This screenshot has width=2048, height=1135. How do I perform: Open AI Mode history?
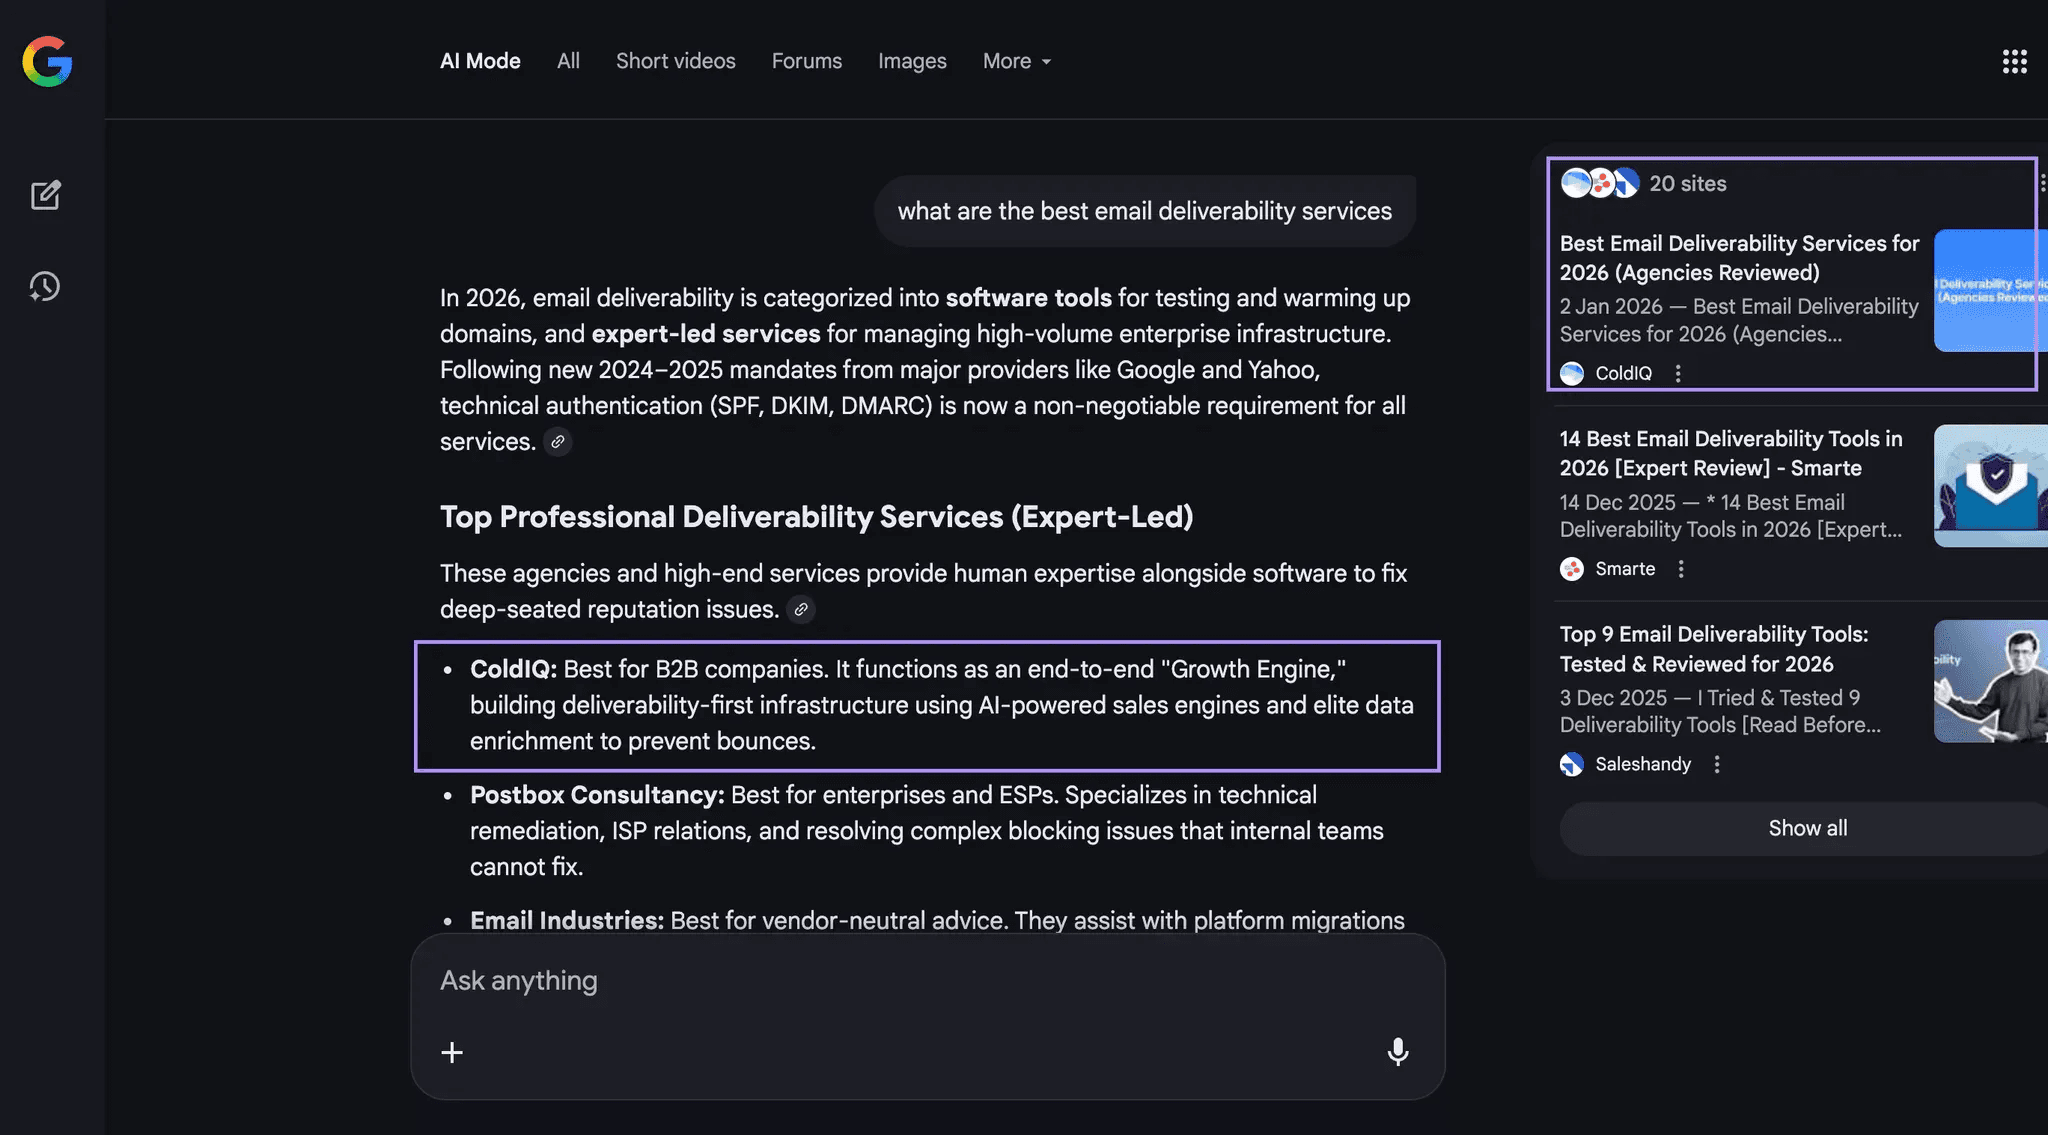(x=45, y=287)
